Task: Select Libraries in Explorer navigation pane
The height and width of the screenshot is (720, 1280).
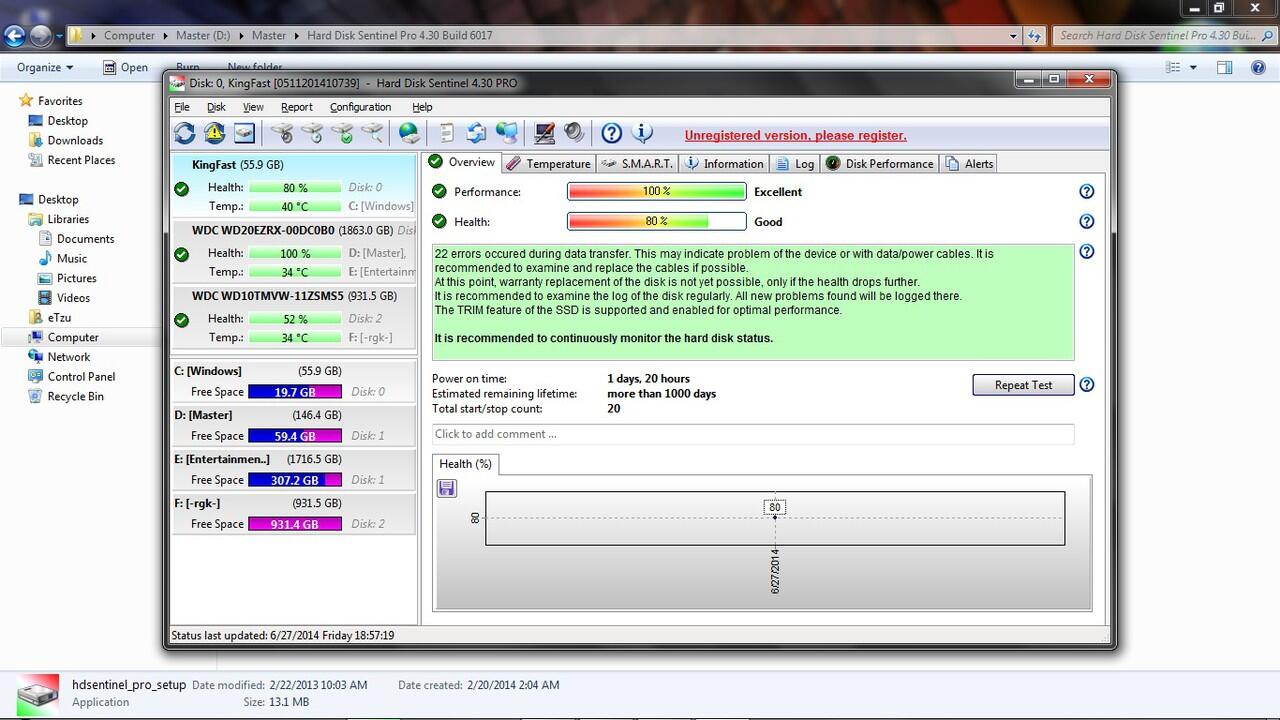Action: pyautogui.click(x=68, y=219)
